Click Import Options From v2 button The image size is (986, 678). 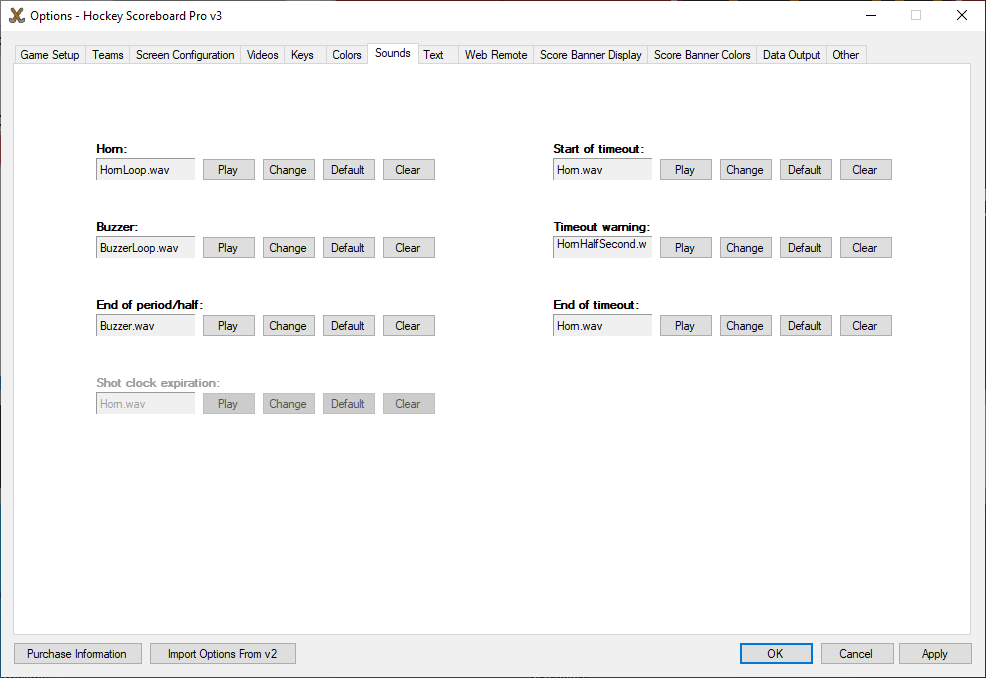pos(223,654)
